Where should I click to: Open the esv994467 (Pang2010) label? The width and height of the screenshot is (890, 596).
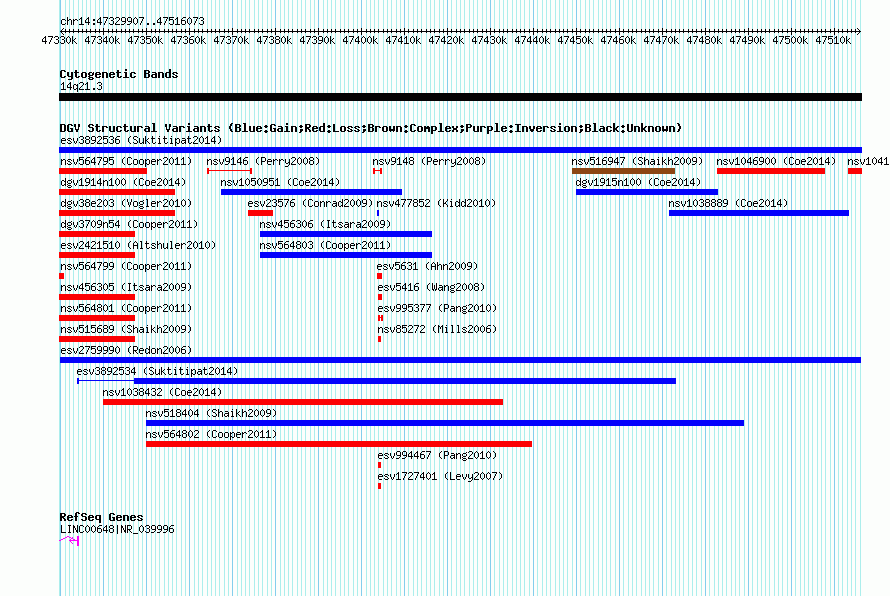pos(437,455)
